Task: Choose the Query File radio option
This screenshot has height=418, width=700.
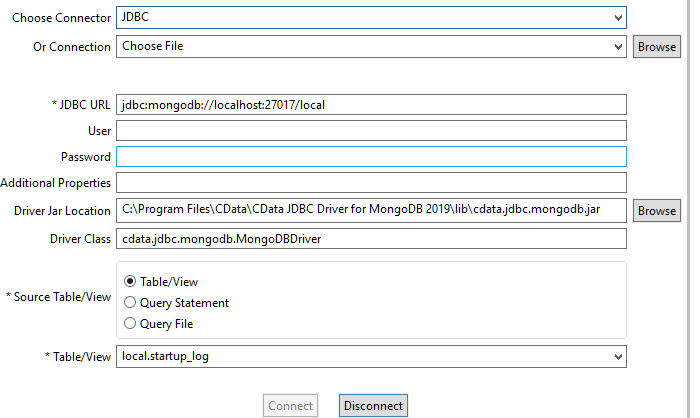Action: (x=130, y=323)
